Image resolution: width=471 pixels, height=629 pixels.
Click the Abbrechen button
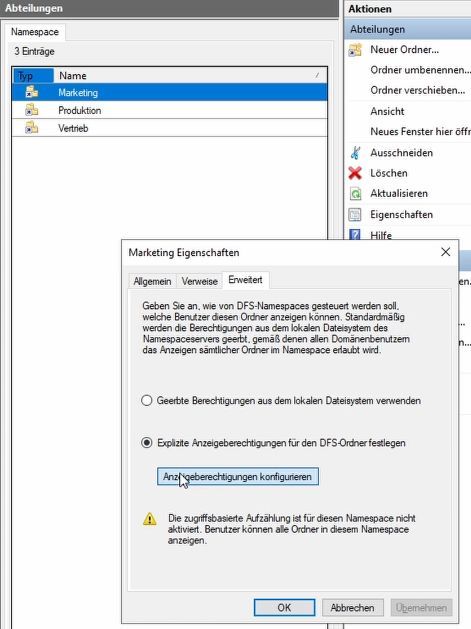click(352, 607)
